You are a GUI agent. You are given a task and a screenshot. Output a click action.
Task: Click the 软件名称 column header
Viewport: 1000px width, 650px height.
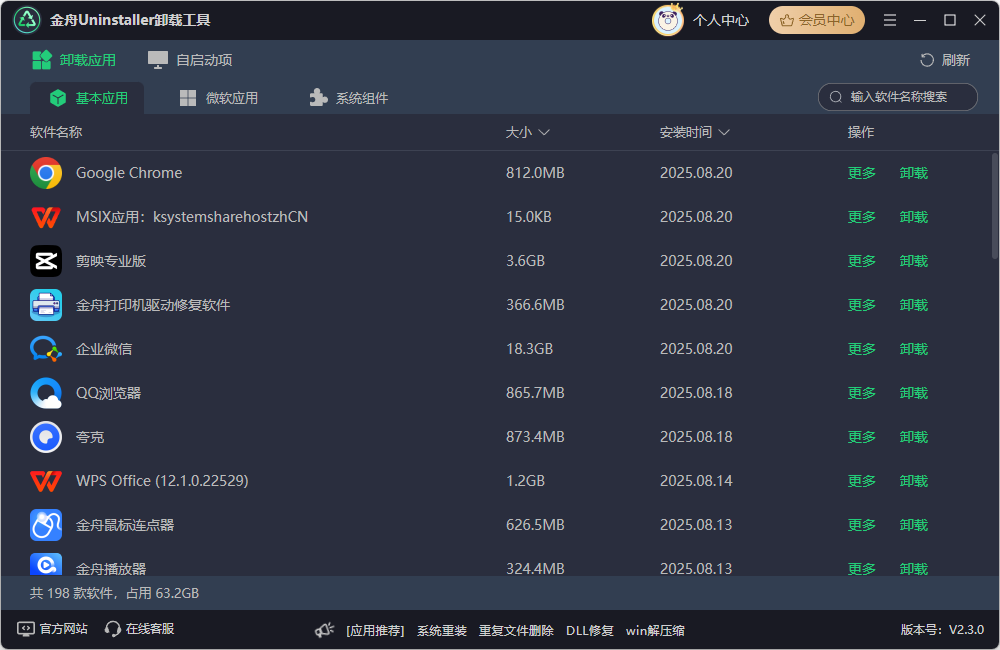pos(56,133)
